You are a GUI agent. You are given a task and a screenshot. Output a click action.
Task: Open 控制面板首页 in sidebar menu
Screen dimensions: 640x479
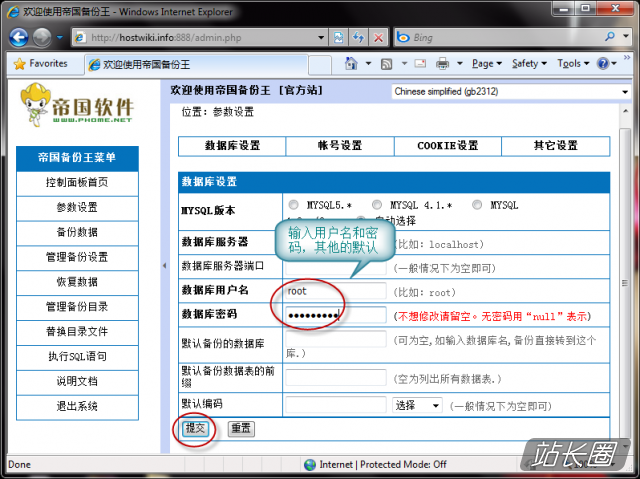point(77,182)
